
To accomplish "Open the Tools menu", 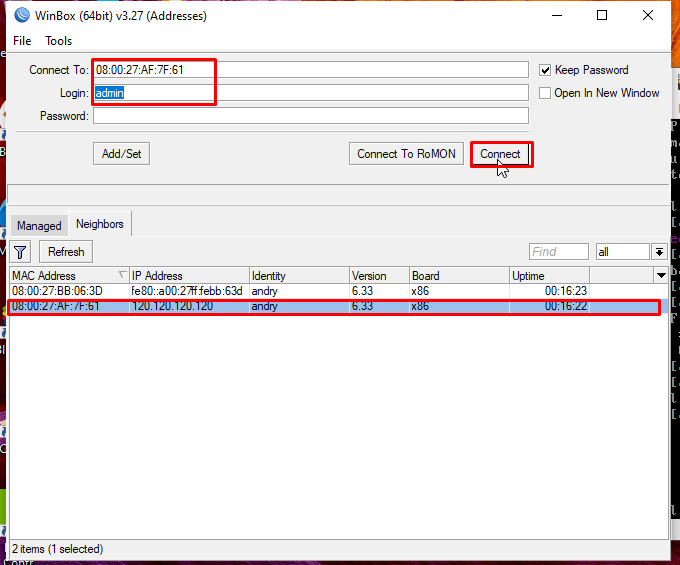I will pyautogui.click(x=59, y=41).
